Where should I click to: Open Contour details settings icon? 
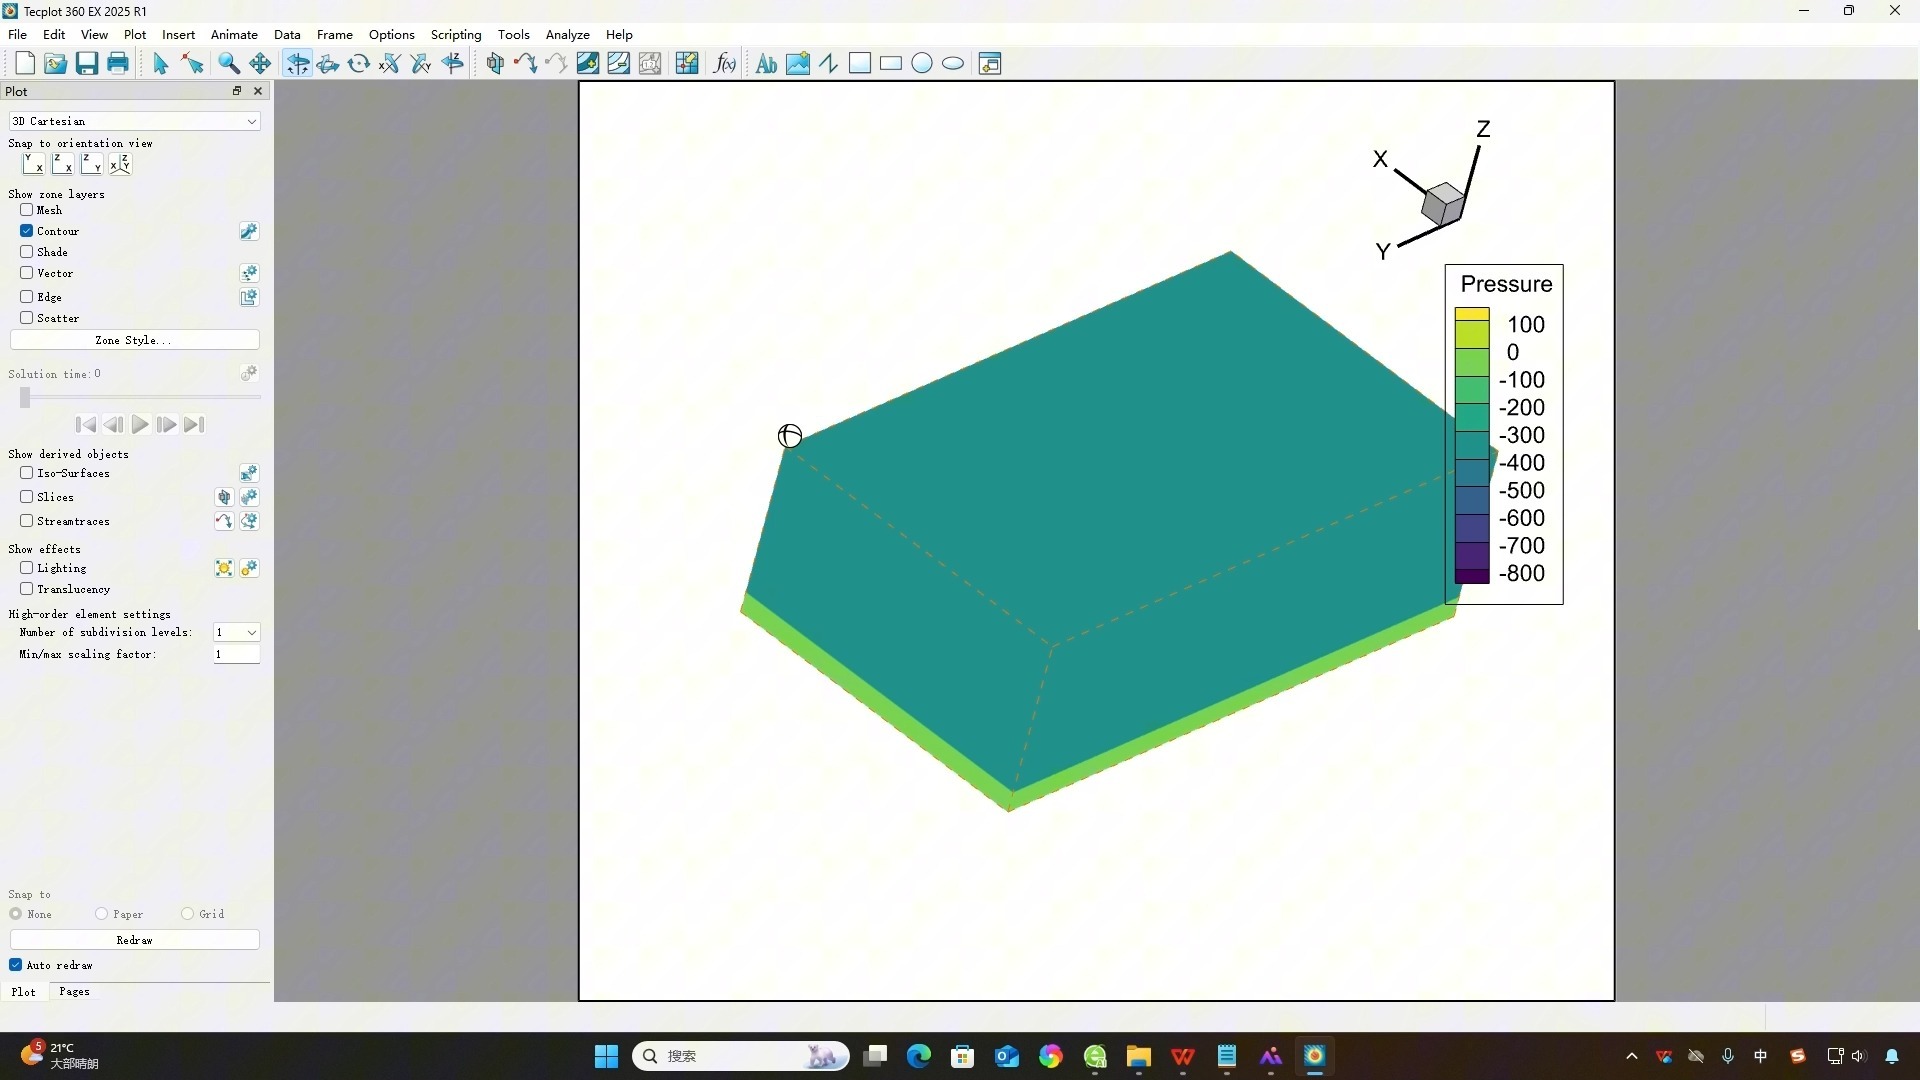pyautogui.click(x=249, y=231)
